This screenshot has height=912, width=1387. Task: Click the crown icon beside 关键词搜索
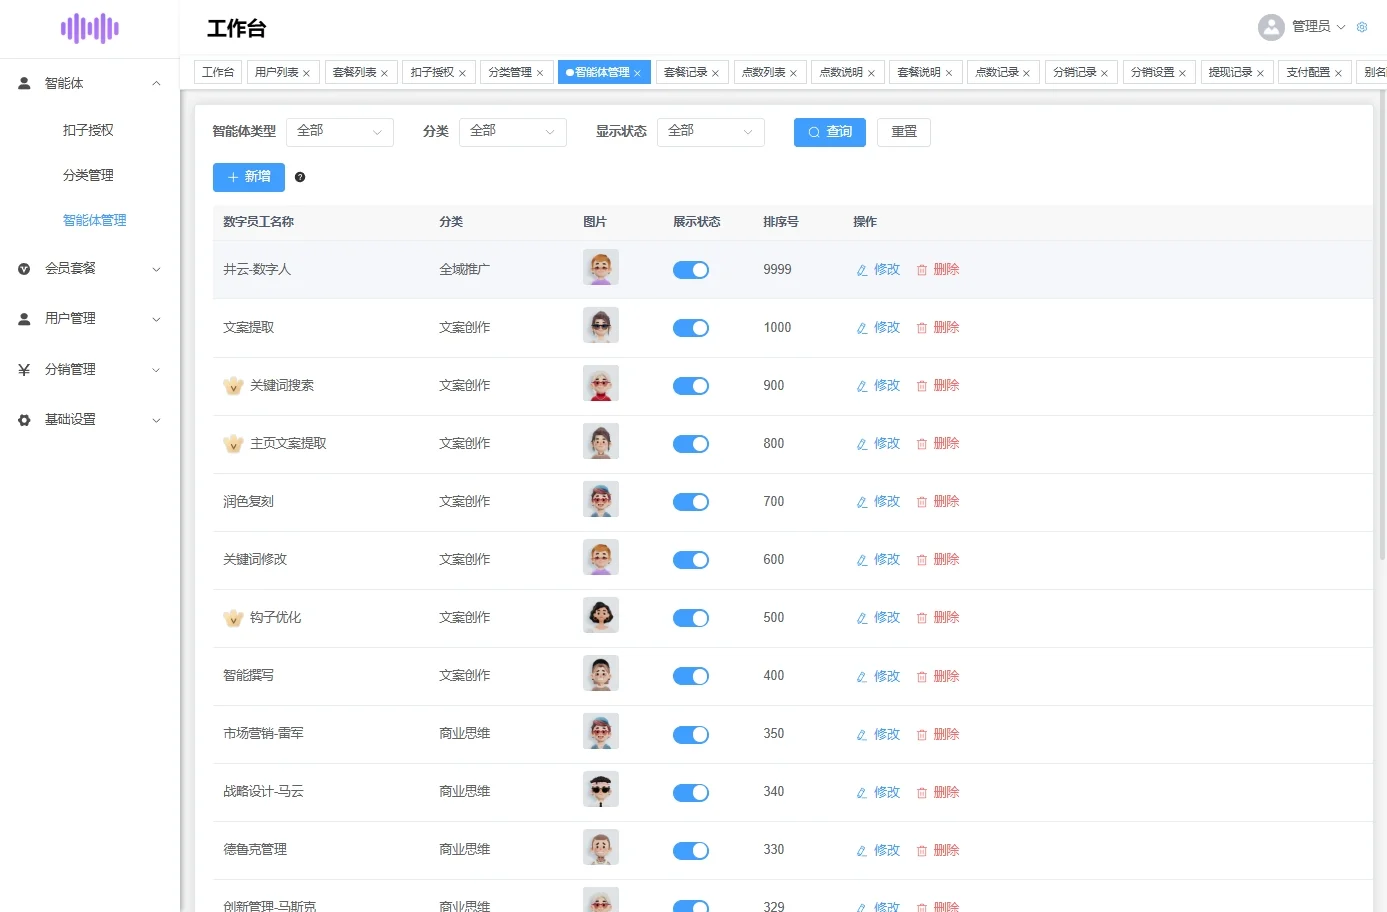tap(233, 386)
